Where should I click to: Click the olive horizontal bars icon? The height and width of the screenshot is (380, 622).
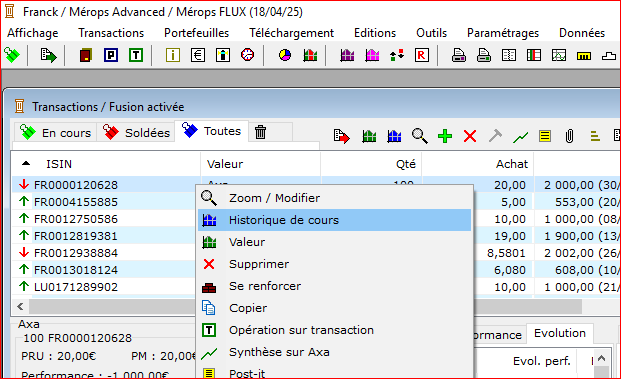(x=594, y=136)
